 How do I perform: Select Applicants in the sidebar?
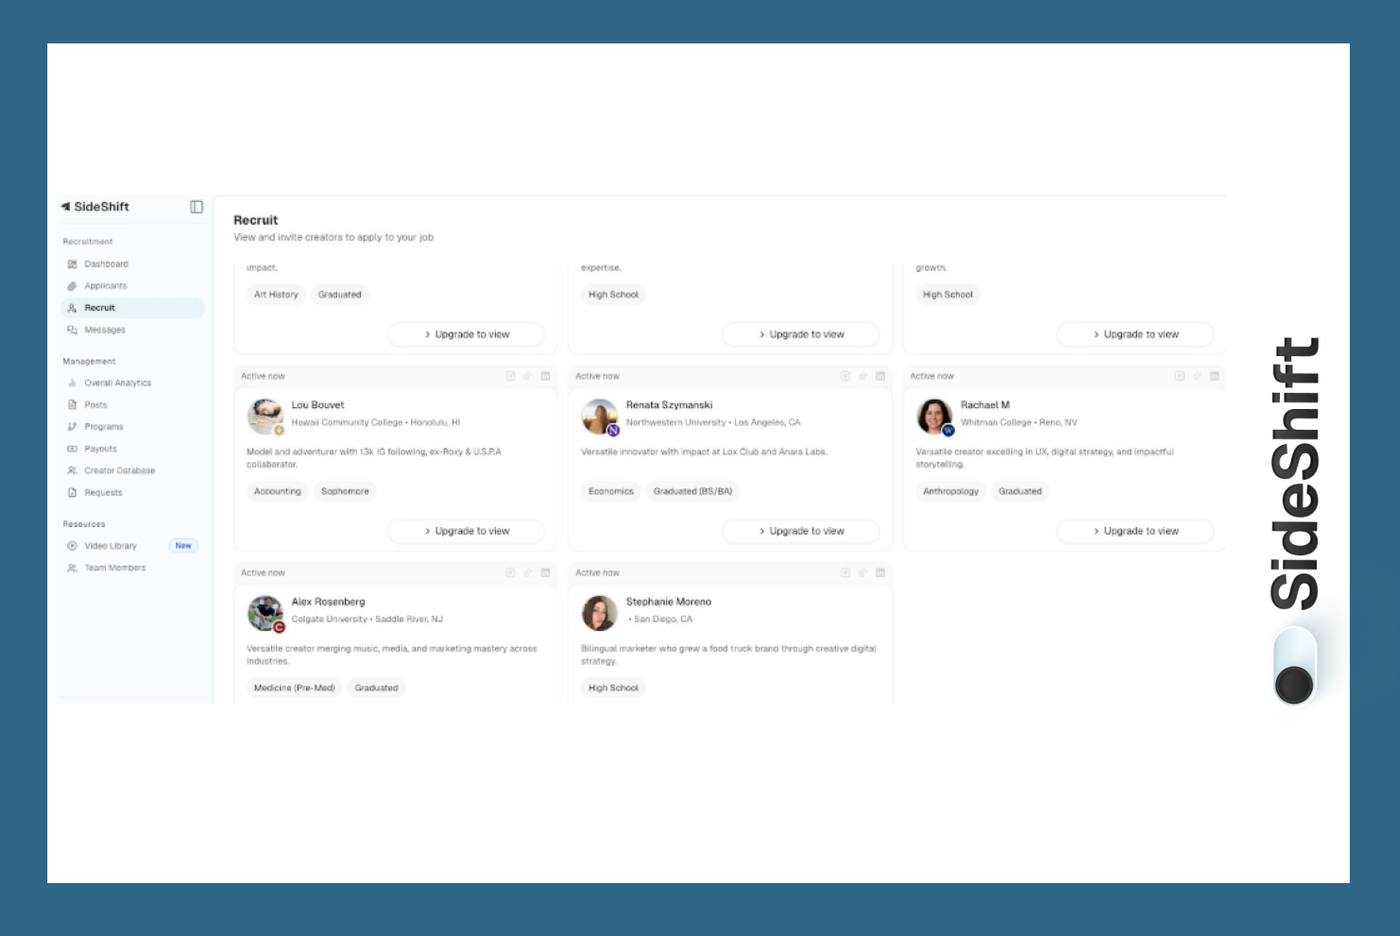tap(105, 285)
